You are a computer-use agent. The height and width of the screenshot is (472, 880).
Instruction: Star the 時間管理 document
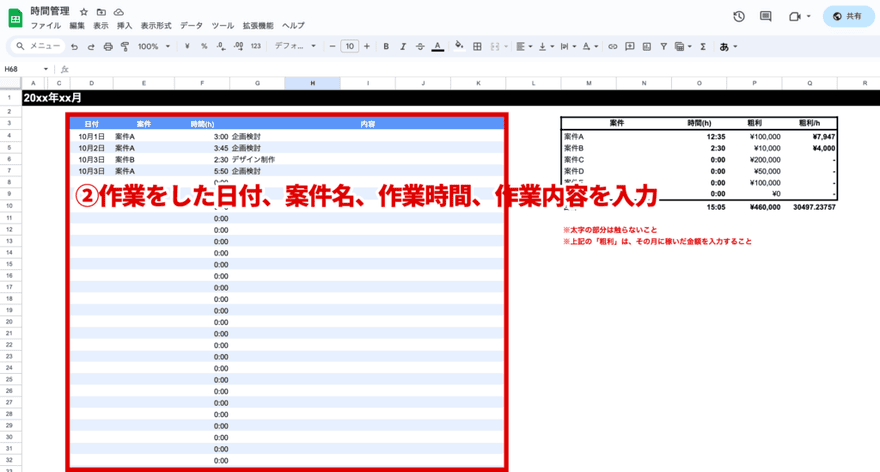pos(84,12)
